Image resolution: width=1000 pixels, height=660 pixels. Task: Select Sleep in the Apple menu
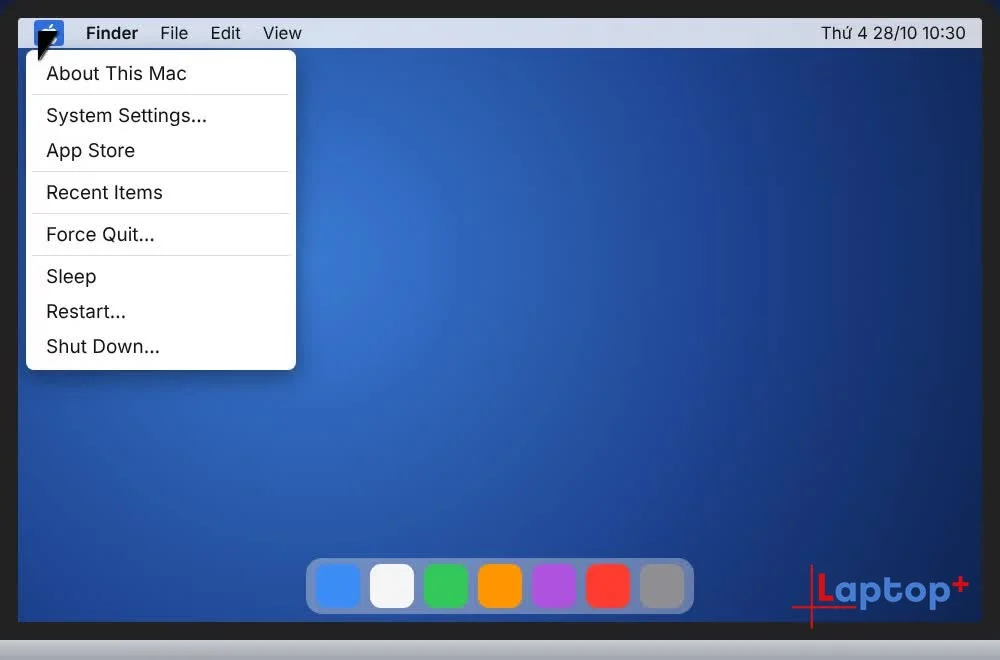click(161, 277)
